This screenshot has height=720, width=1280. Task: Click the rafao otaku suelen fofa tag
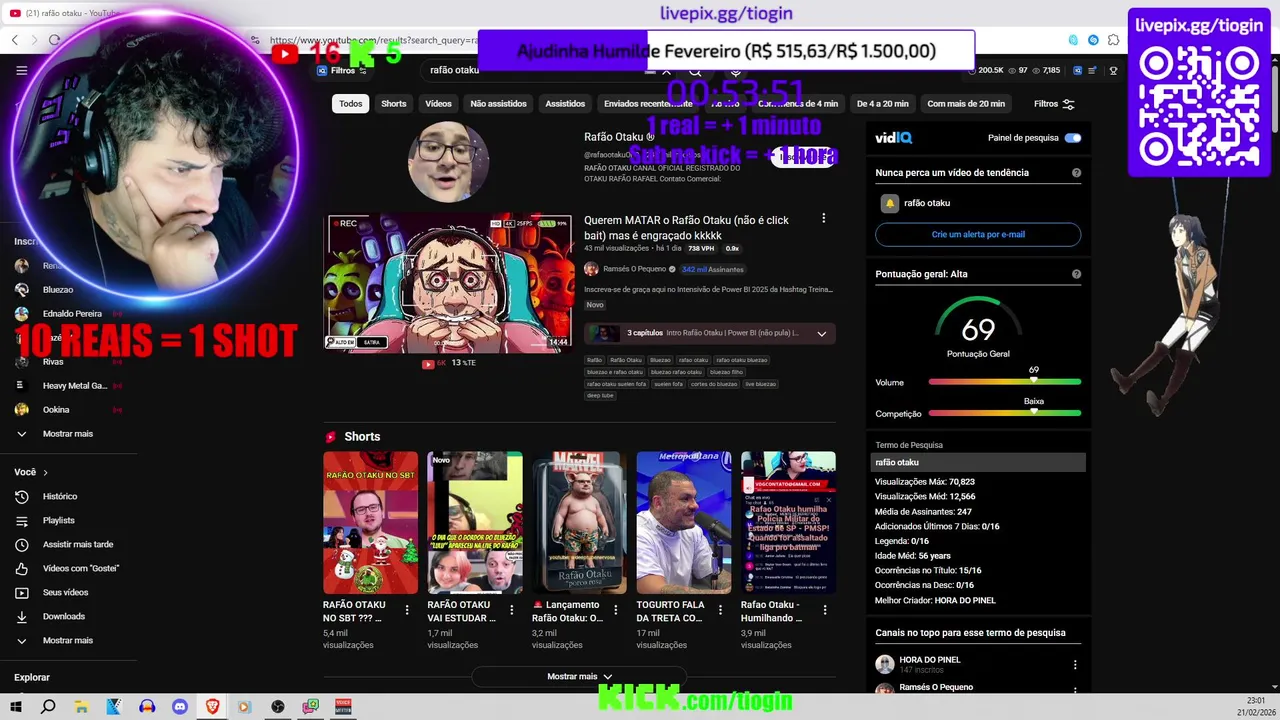(616, 384)
